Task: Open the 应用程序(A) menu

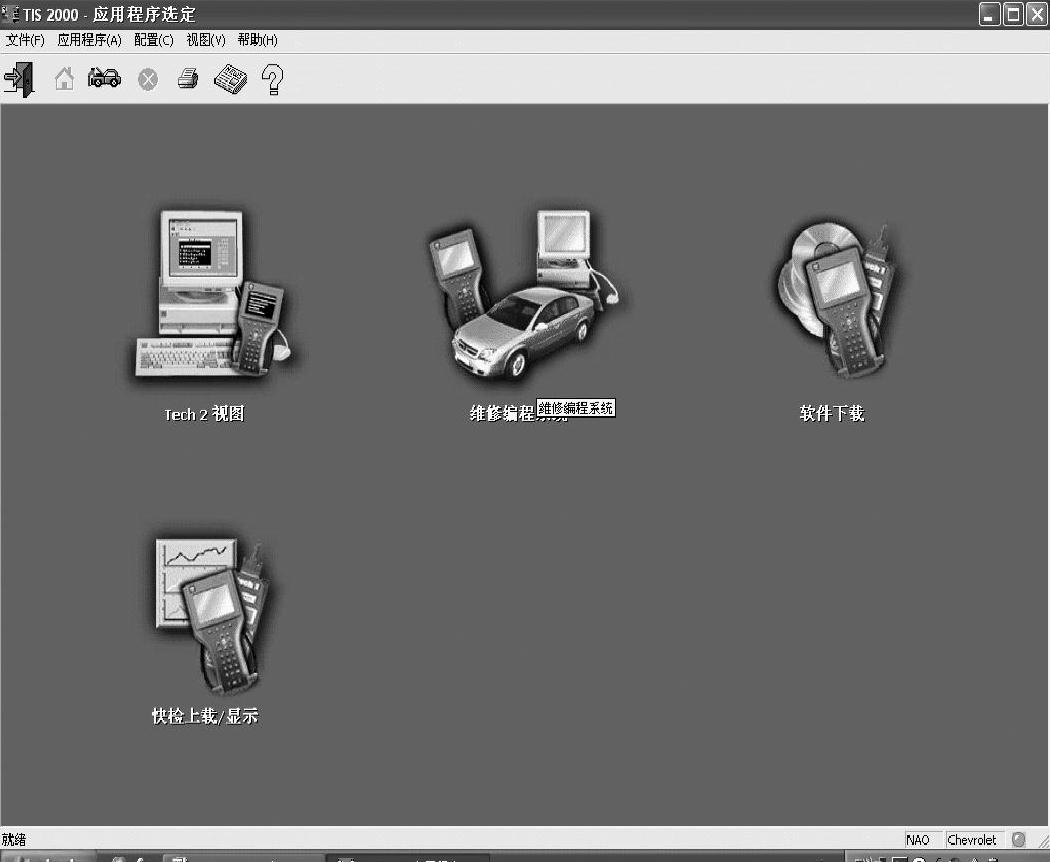Action: click(x=89, y=40)
